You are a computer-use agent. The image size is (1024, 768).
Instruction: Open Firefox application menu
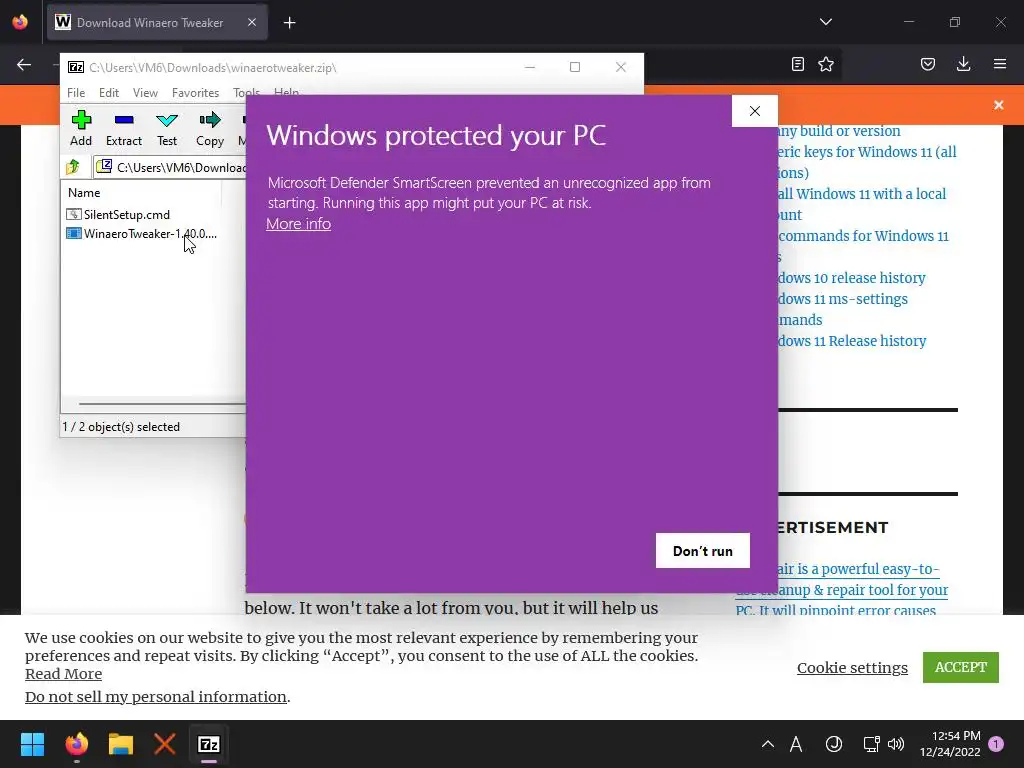click(1000, 64)
